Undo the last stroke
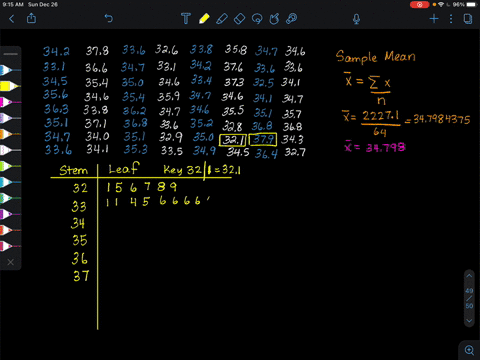Screen dimensions: 480x360 pos(109,18)
